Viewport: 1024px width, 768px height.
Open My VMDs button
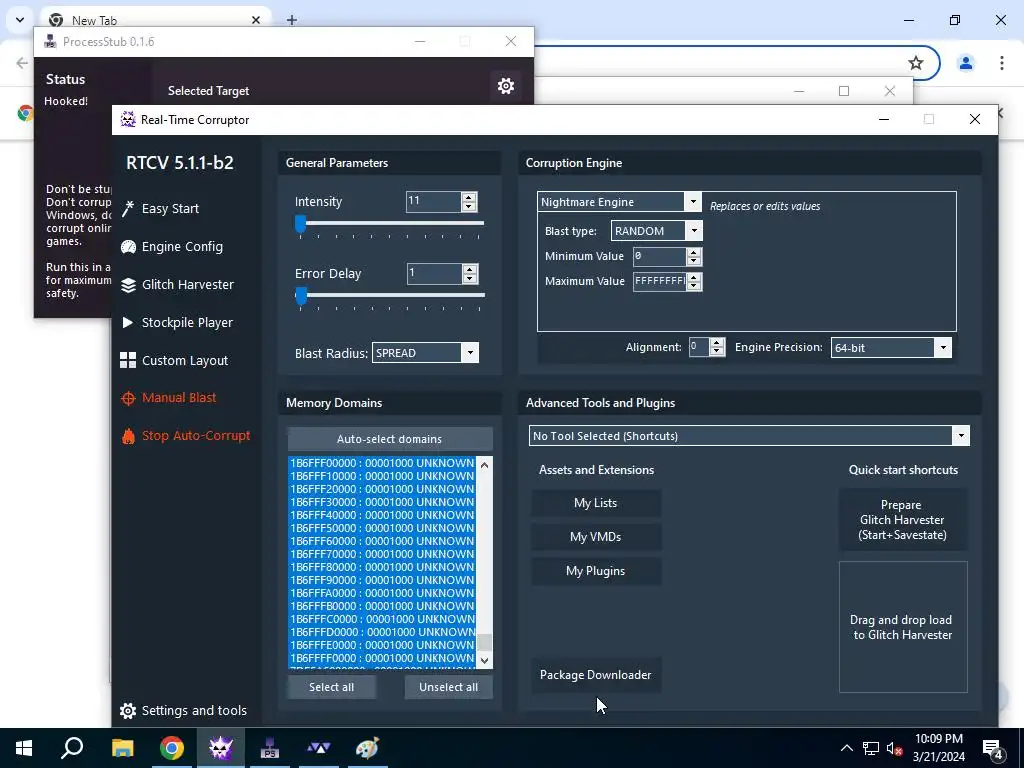pyautogui.click(x=596, y=537)
